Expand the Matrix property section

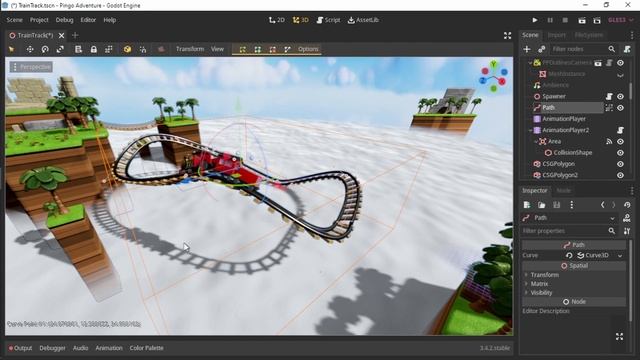(x=539, y=284)
